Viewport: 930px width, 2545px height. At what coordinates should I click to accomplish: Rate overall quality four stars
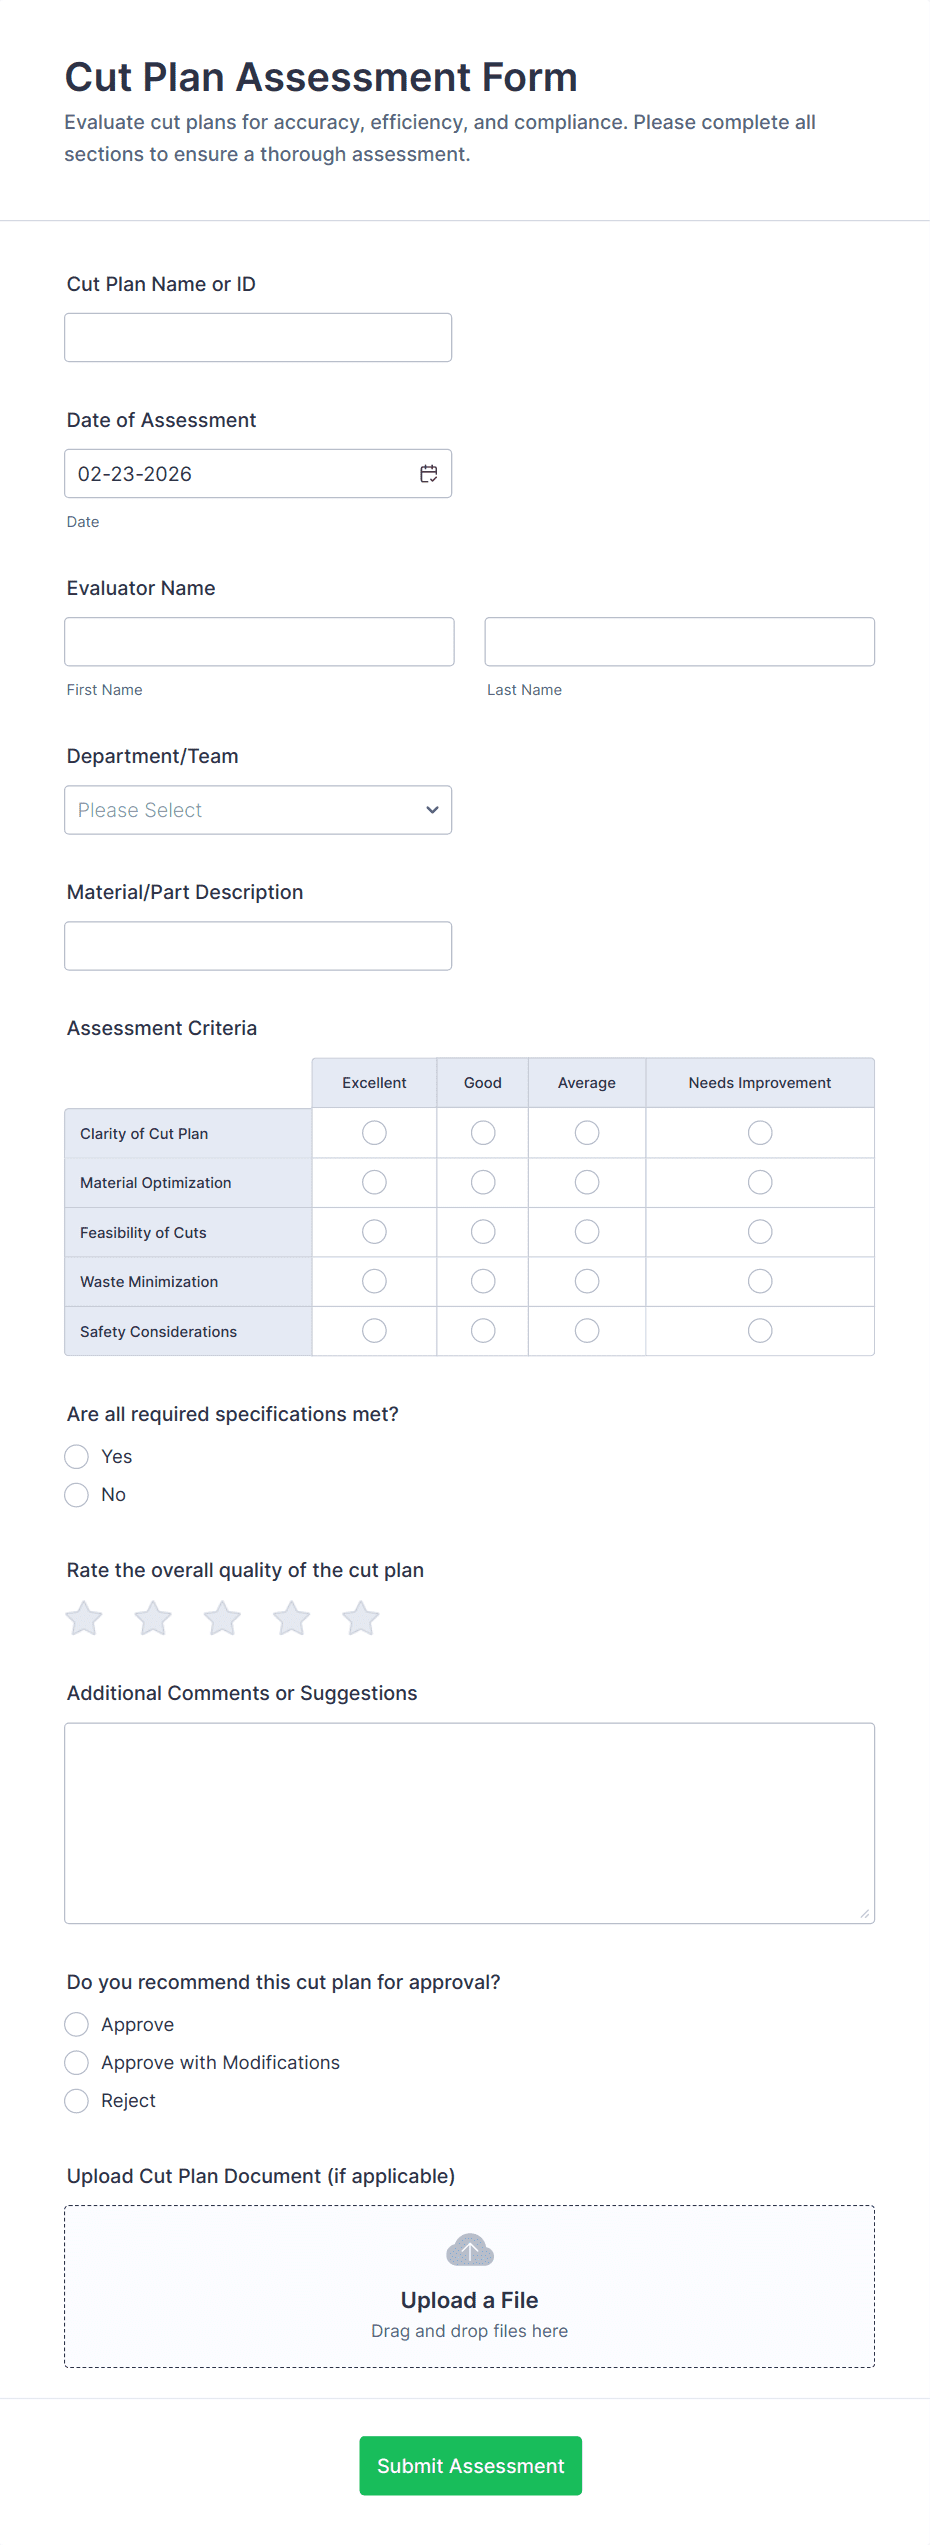(x=292, y=1618)
